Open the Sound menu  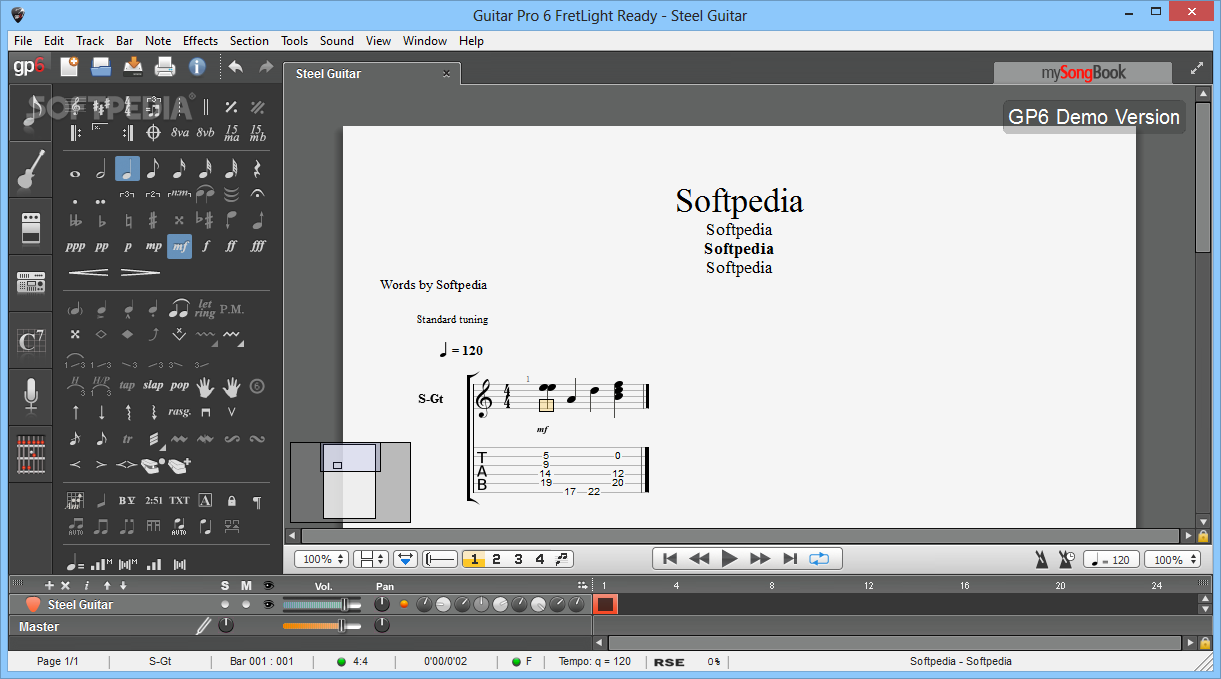pyautogui.click(x=337, y=41)
